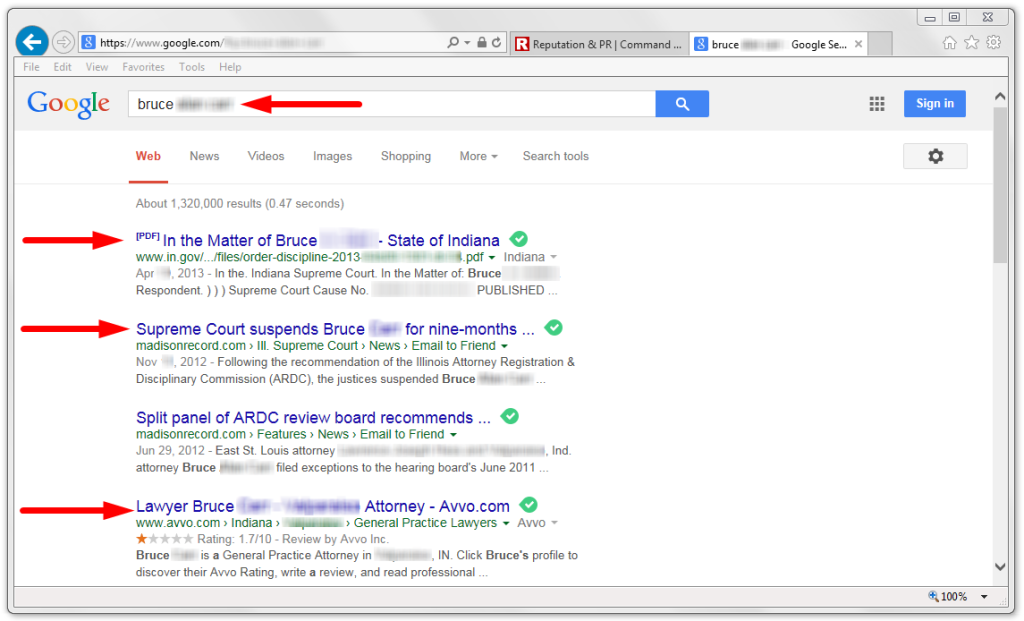Viewport: 1024px width, 621px height.
Task: Expand dropdown arrow next to in.gov pdf URL
Action: coord(492,257)
